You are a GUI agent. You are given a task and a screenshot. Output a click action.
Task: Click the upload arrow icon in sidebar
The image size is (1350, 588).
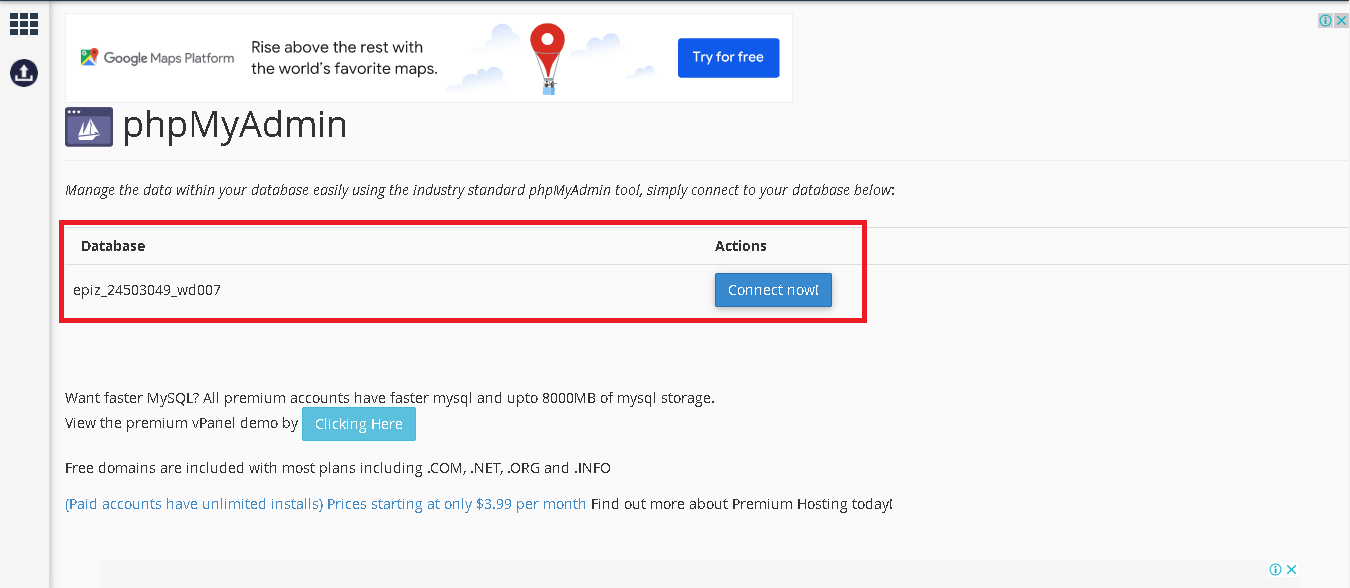click(x=24, y=72)
